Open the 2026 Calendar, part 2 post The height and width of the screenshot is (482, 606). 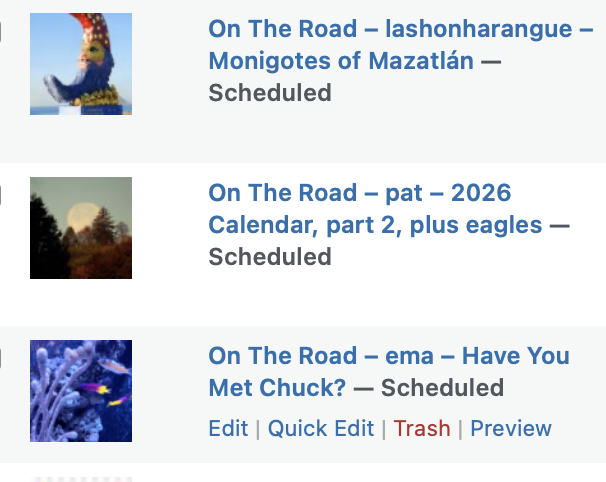click(375, 225)
